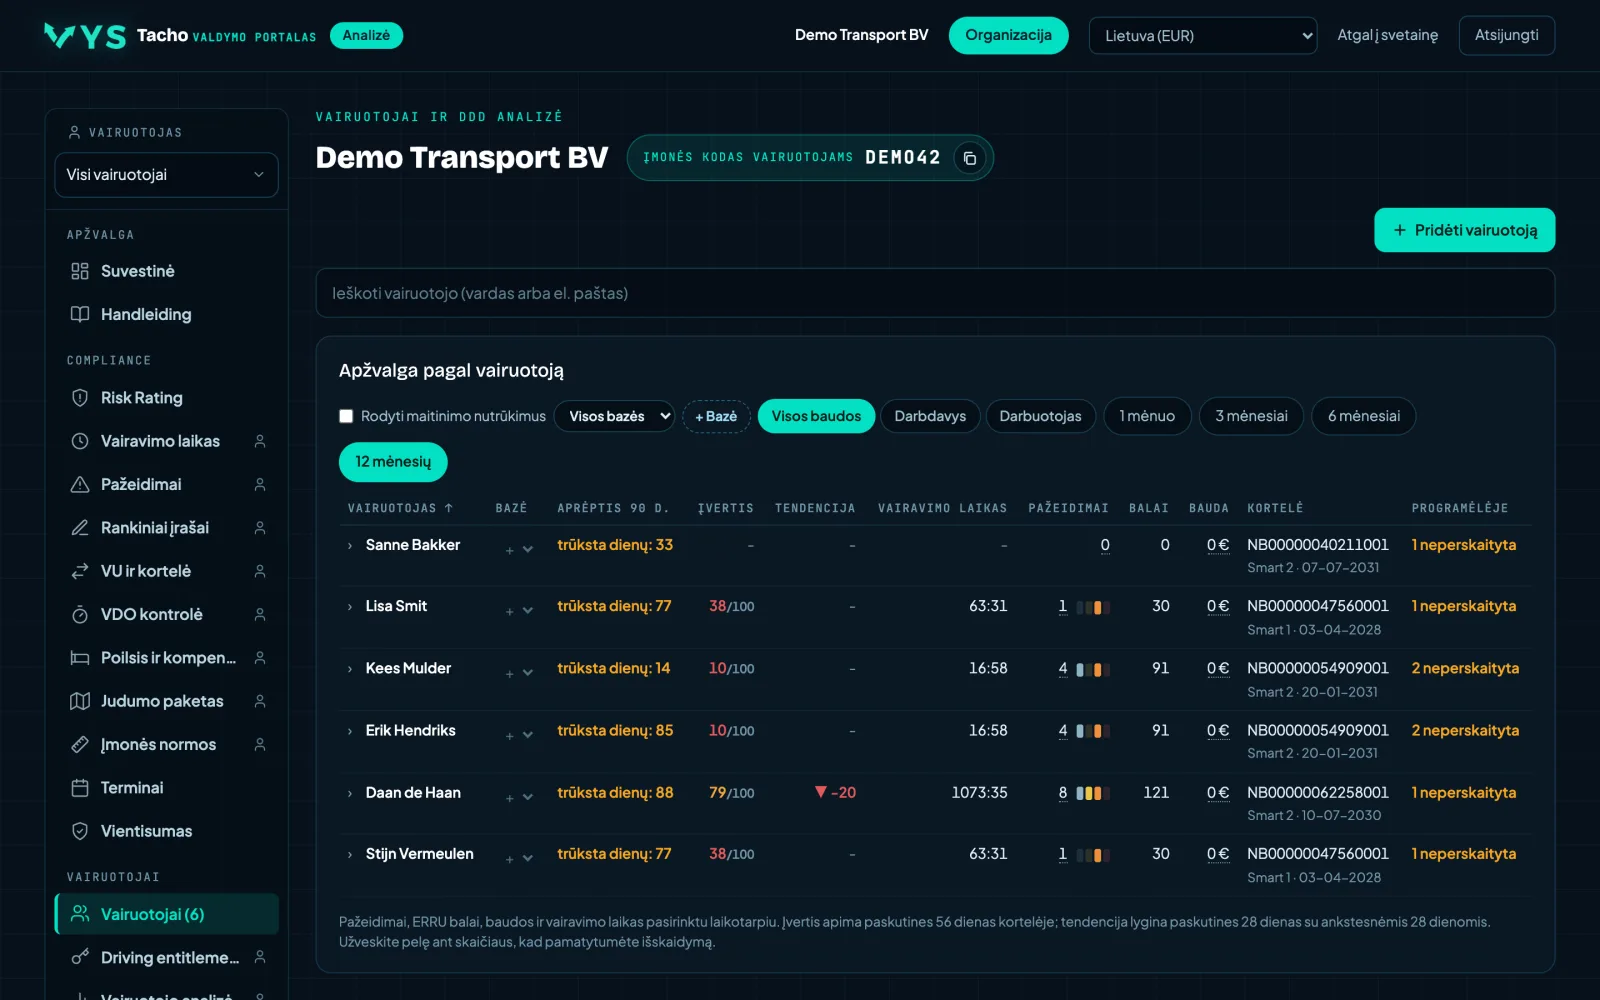This screenshot has height=1000, width=1600.
Task: Expand the Sanne Bakker row
Action: 350,546
